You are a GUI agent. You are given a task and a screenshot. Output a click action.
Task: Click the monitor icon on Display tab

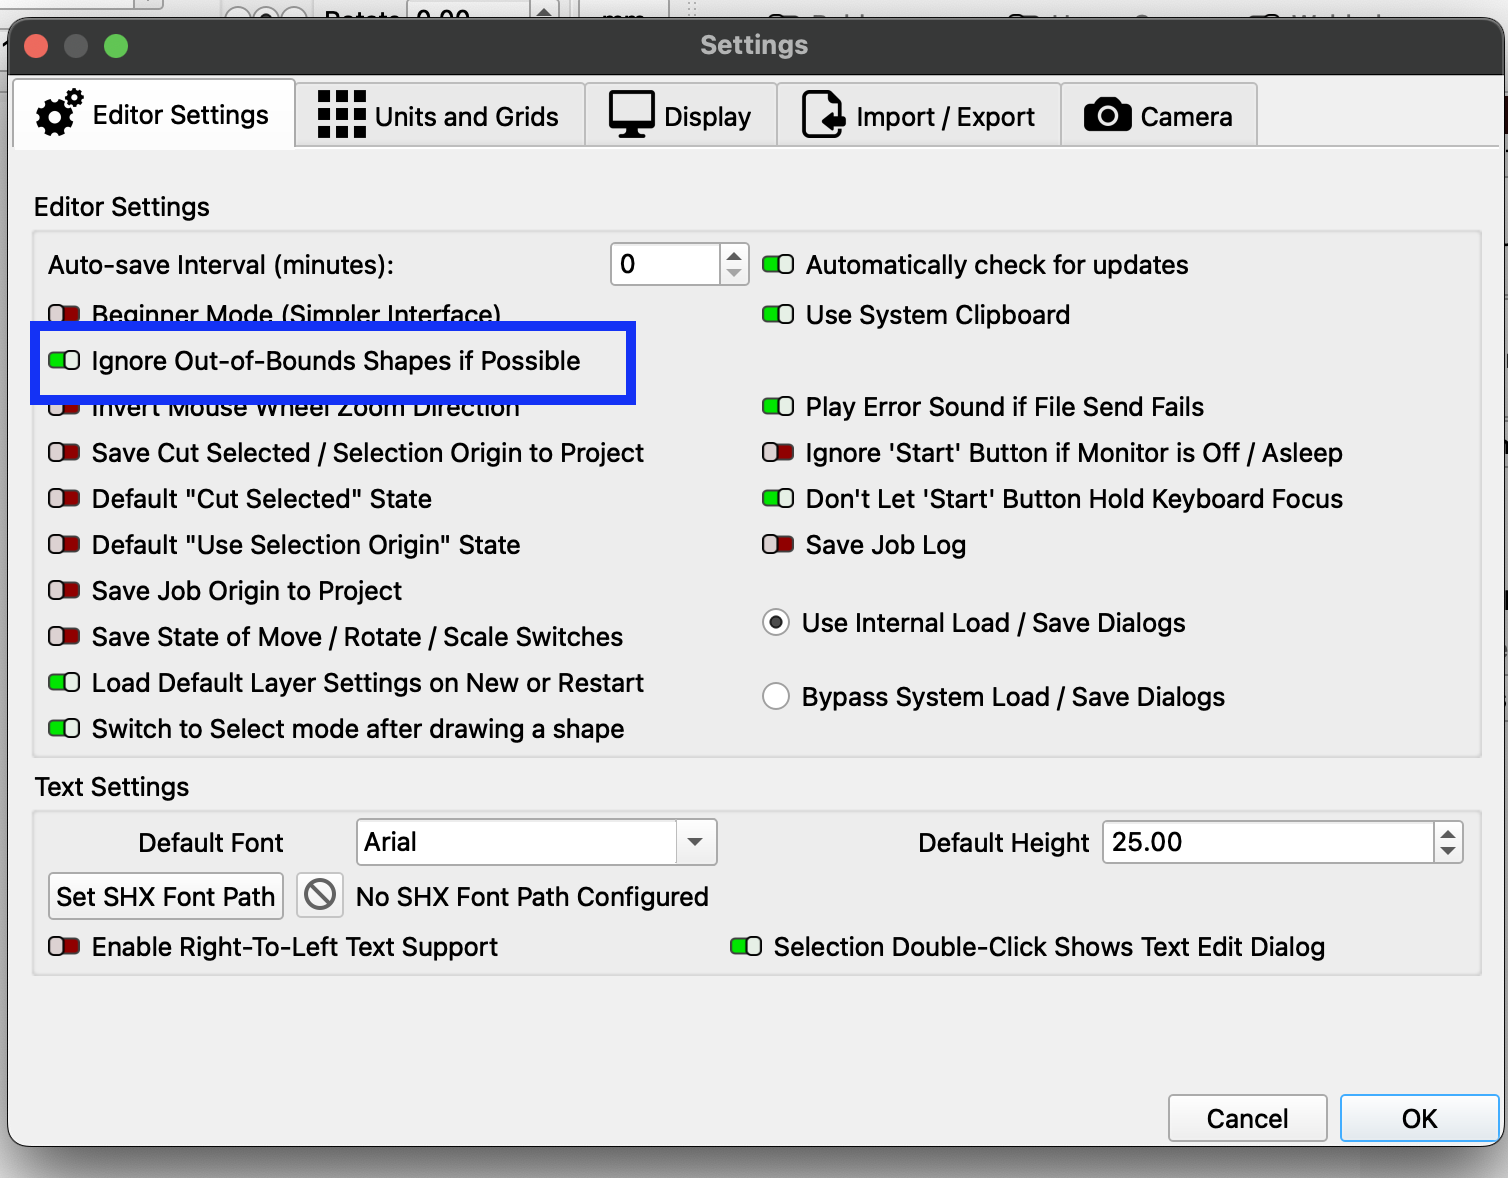[631, 115]
